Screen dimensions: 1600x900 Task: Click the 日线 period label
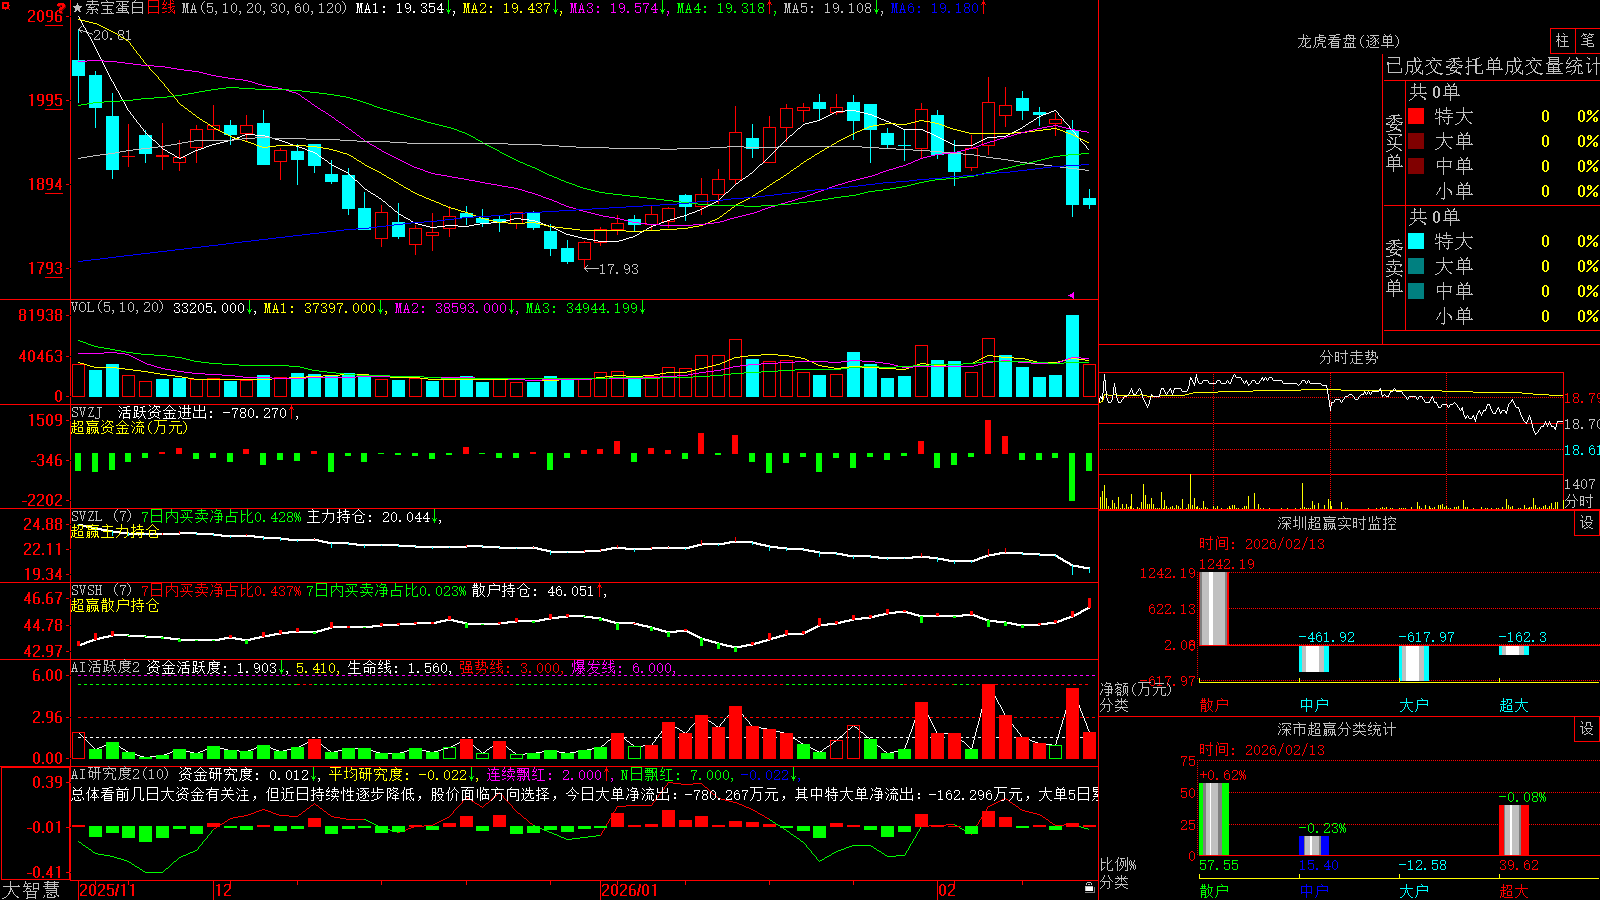click(x=162, y=8)
